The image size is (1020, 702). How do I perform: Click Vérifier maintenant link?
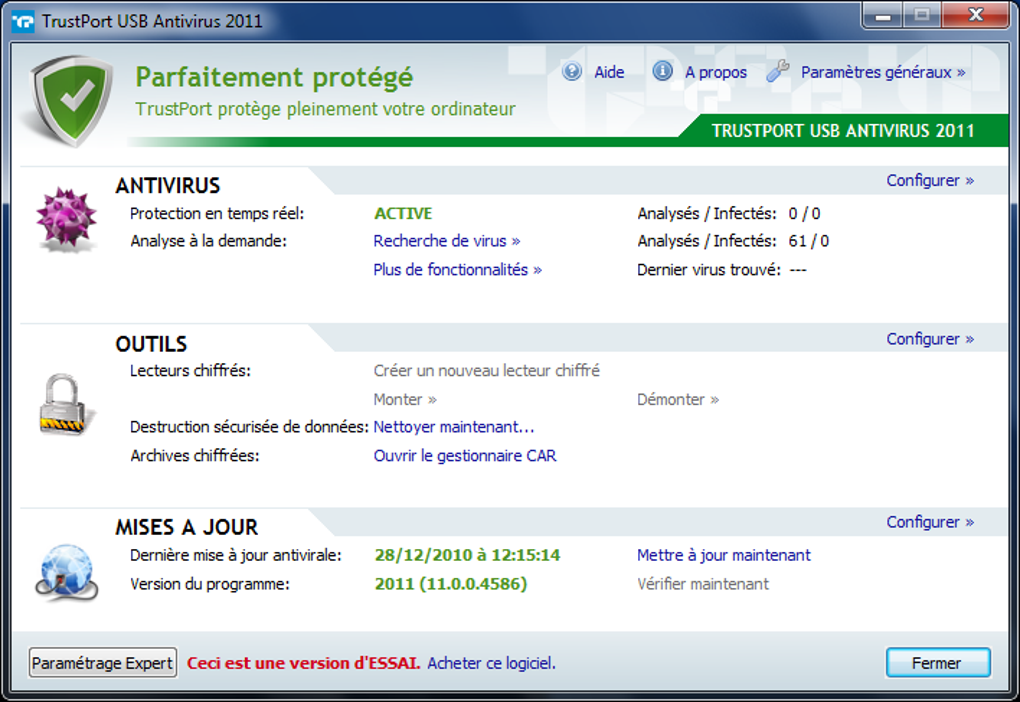(703, 584)
